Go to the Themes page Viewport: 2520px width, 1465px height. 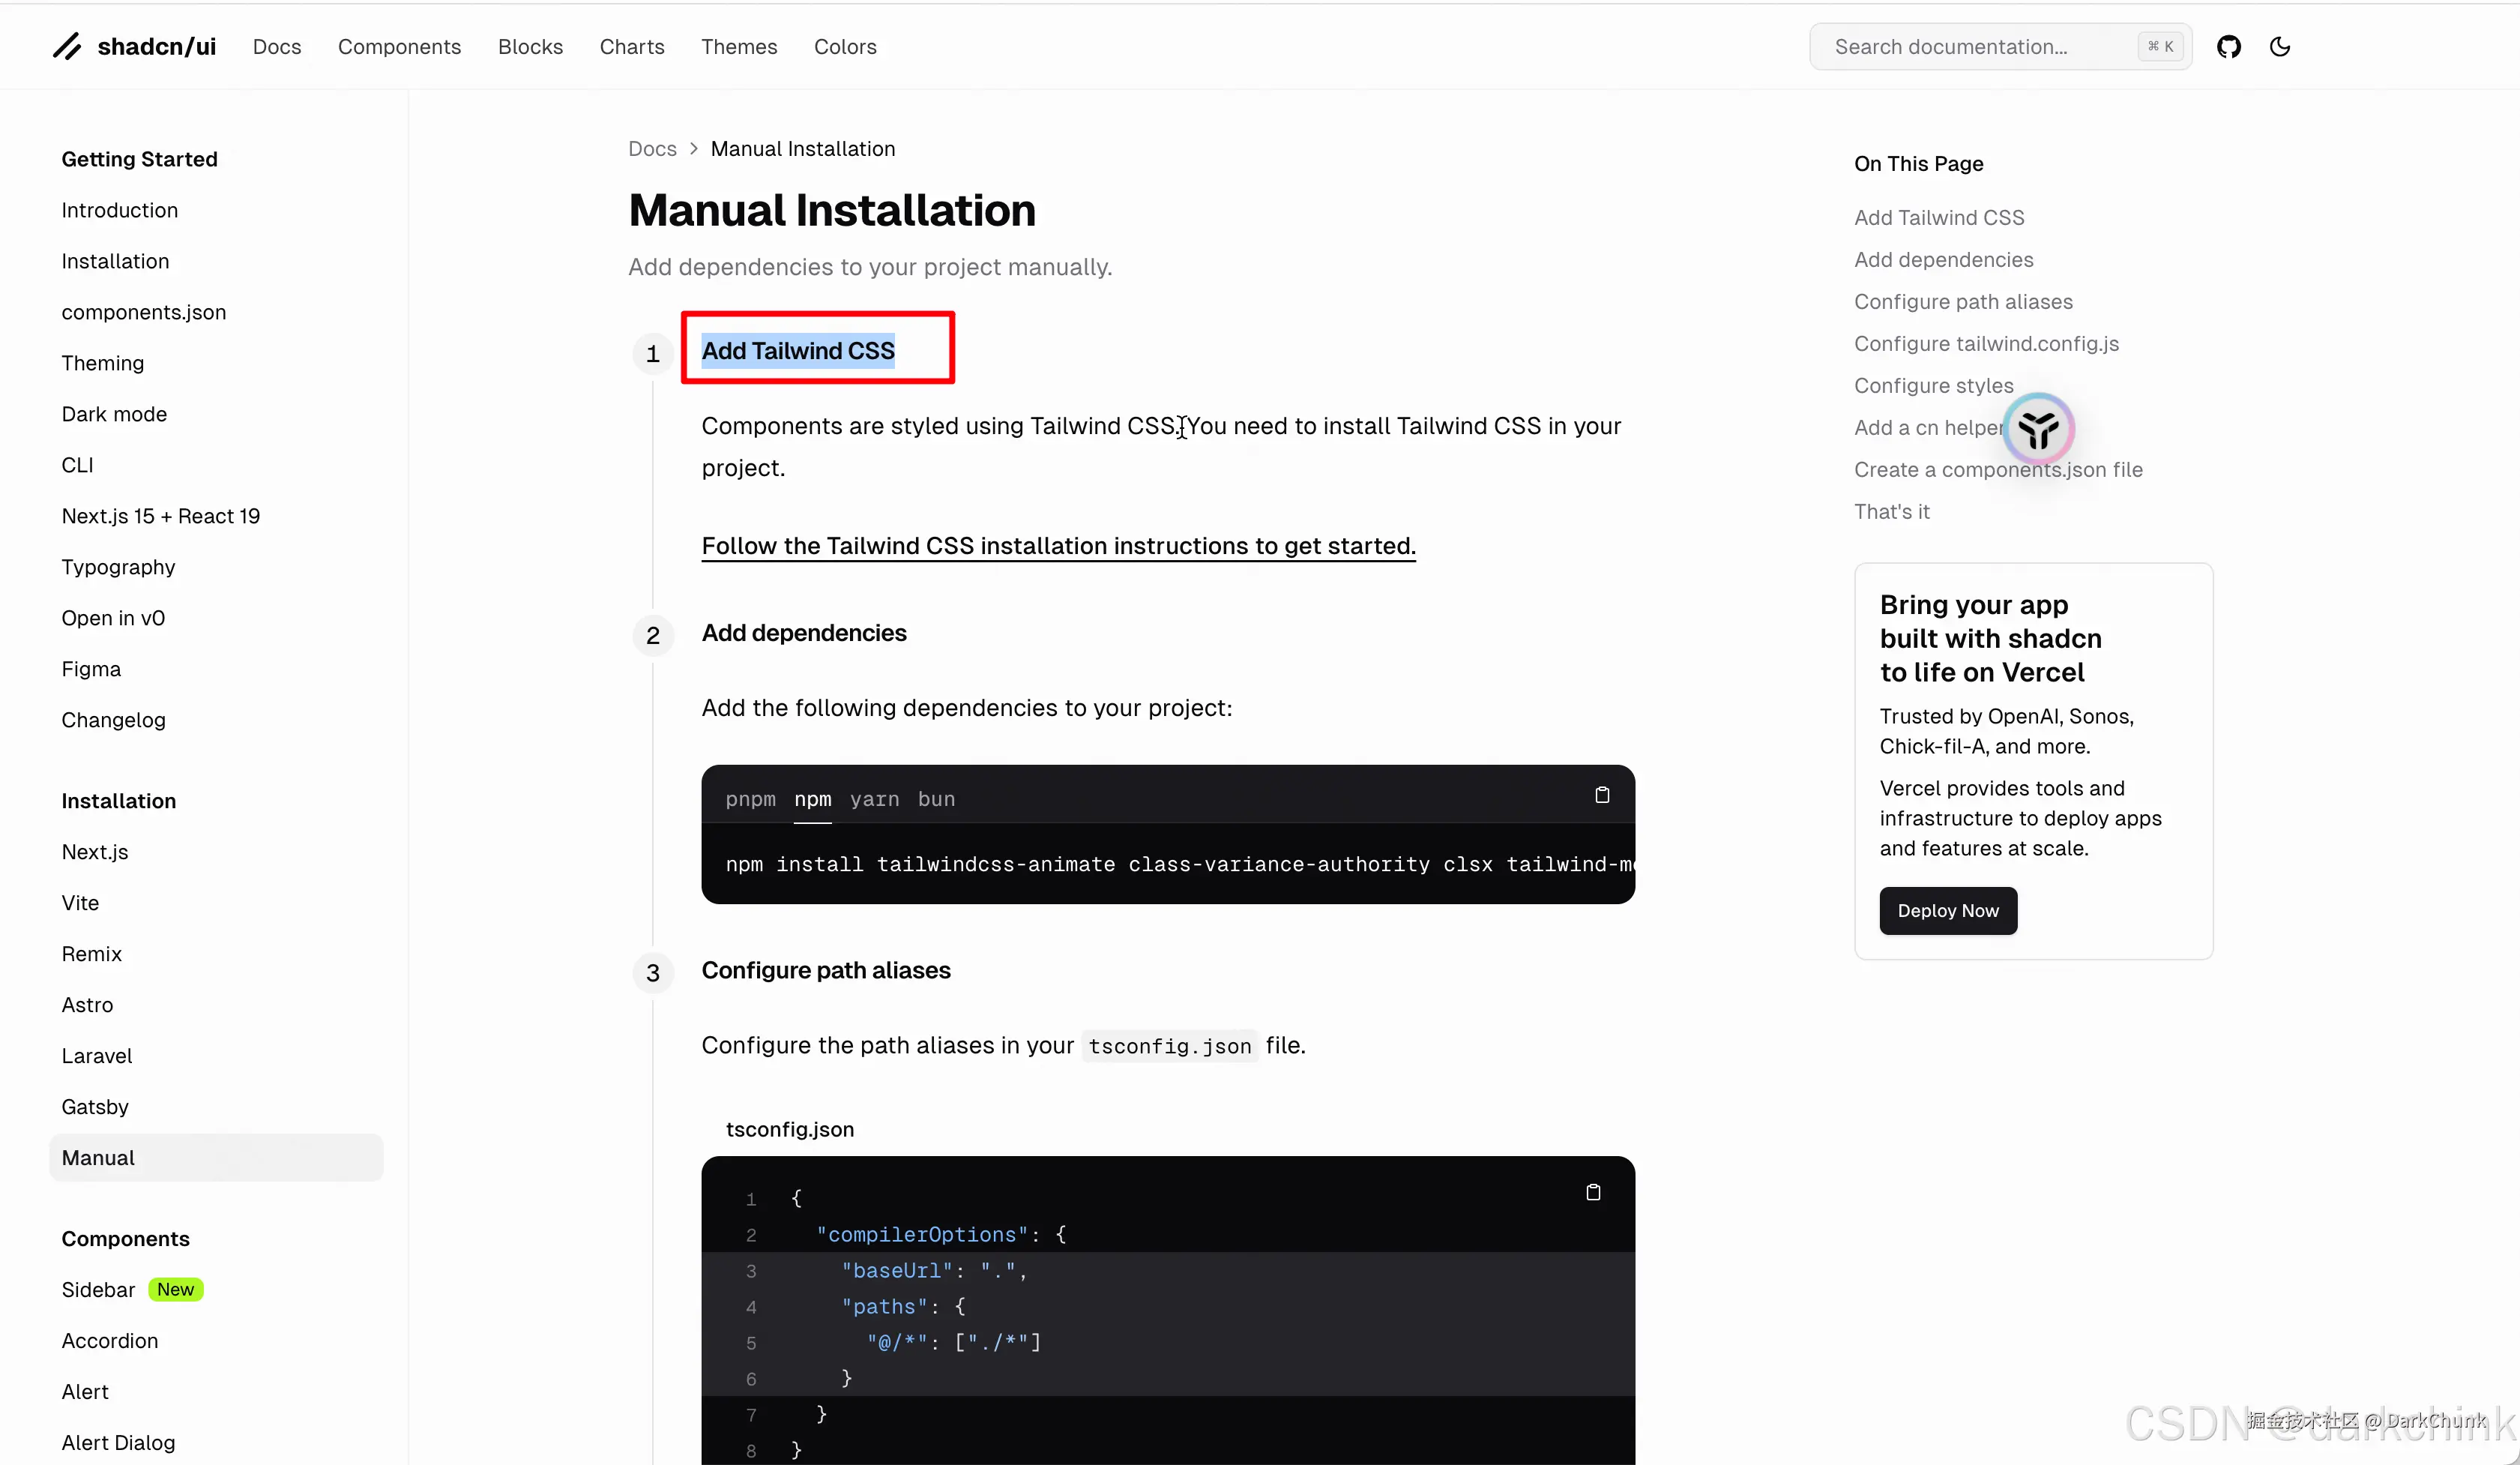[738, 47]
